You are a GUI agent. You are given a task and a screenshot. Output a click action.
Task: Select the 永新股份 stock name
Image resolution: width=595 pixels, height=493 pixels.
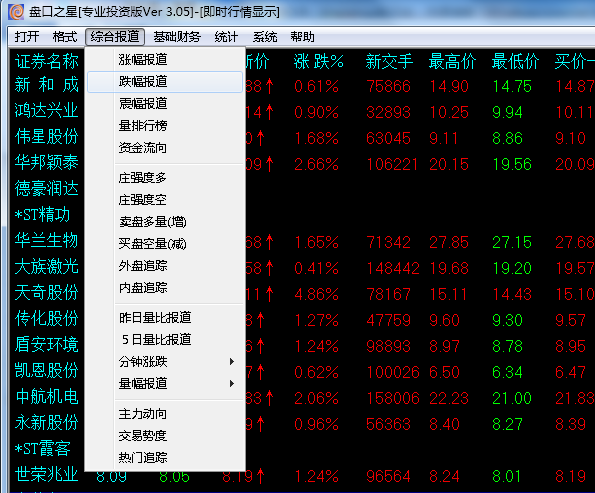(x=46, y=422)
